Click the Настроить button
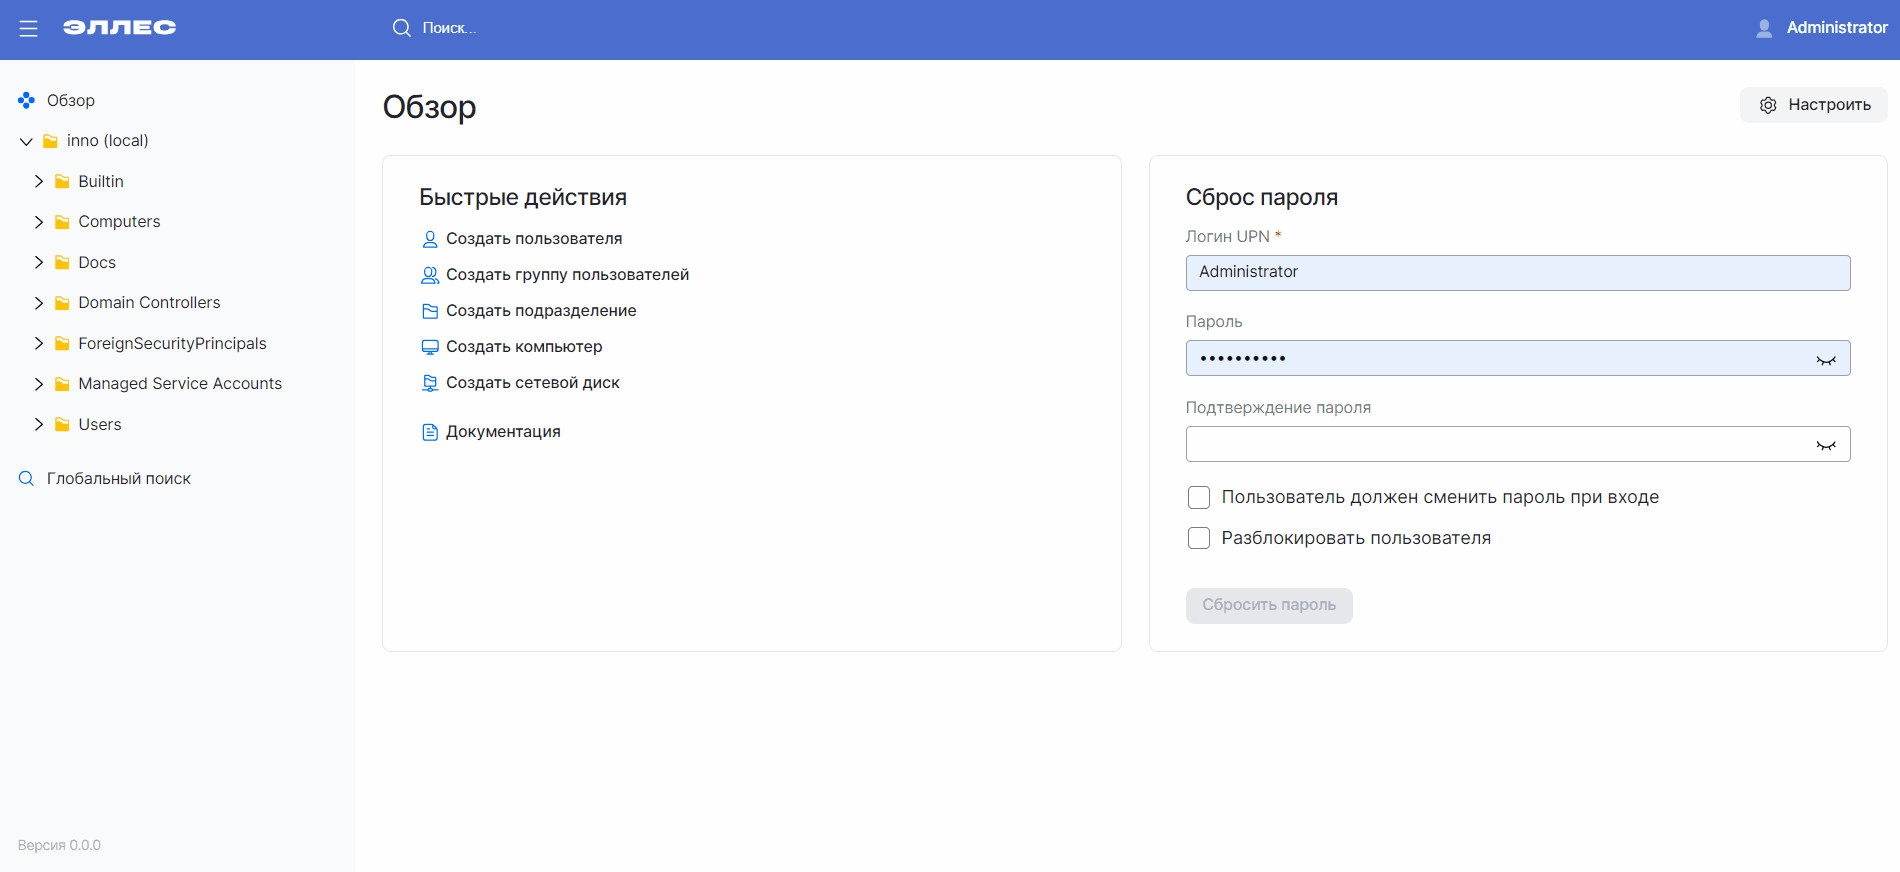The image size is (1900, 872). [1813, 105]
